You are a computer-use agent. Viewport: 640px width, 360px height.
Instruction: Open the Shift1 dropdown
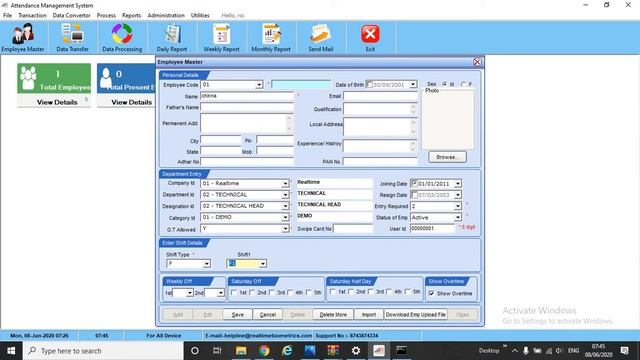tap(262, 264)
